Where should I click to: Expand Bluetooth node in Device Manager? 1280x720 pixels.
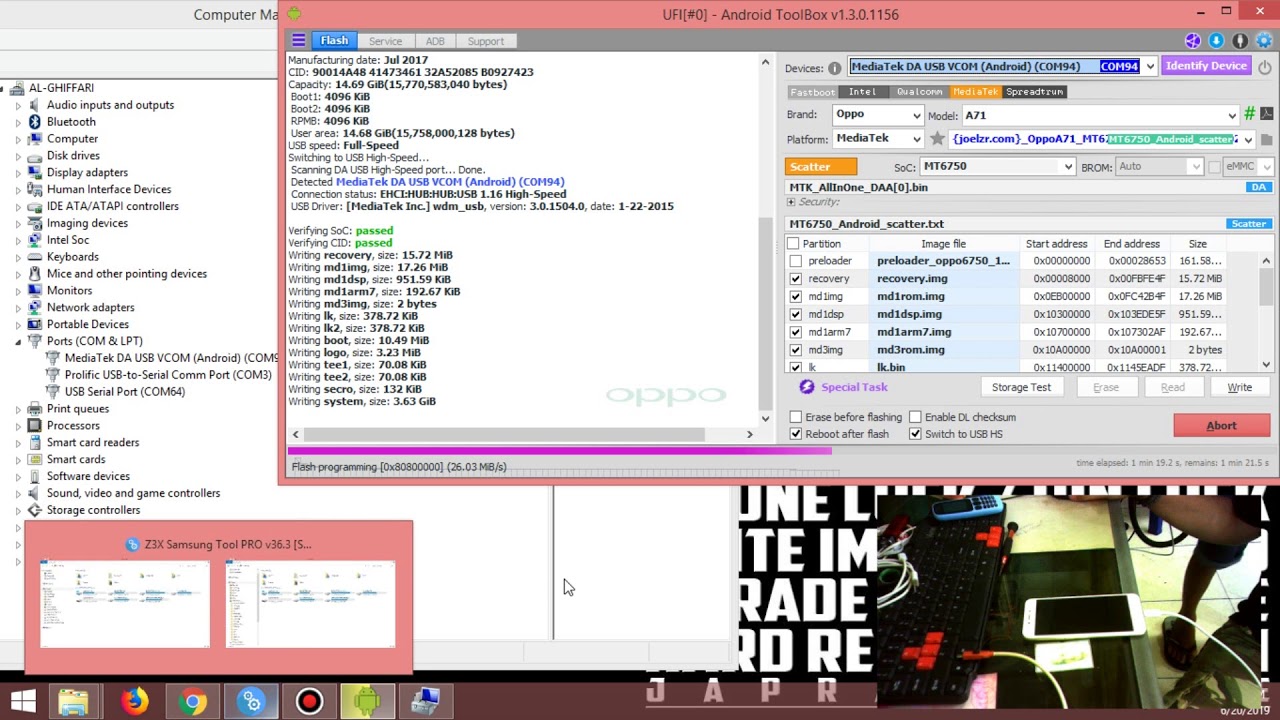click(18, 122)
